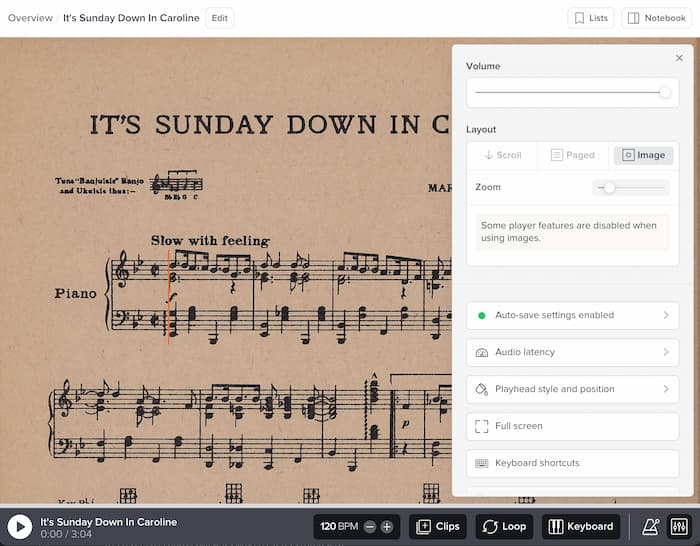
Task: Show the on-screen Keyboard
Action: (x=580, y=527)
